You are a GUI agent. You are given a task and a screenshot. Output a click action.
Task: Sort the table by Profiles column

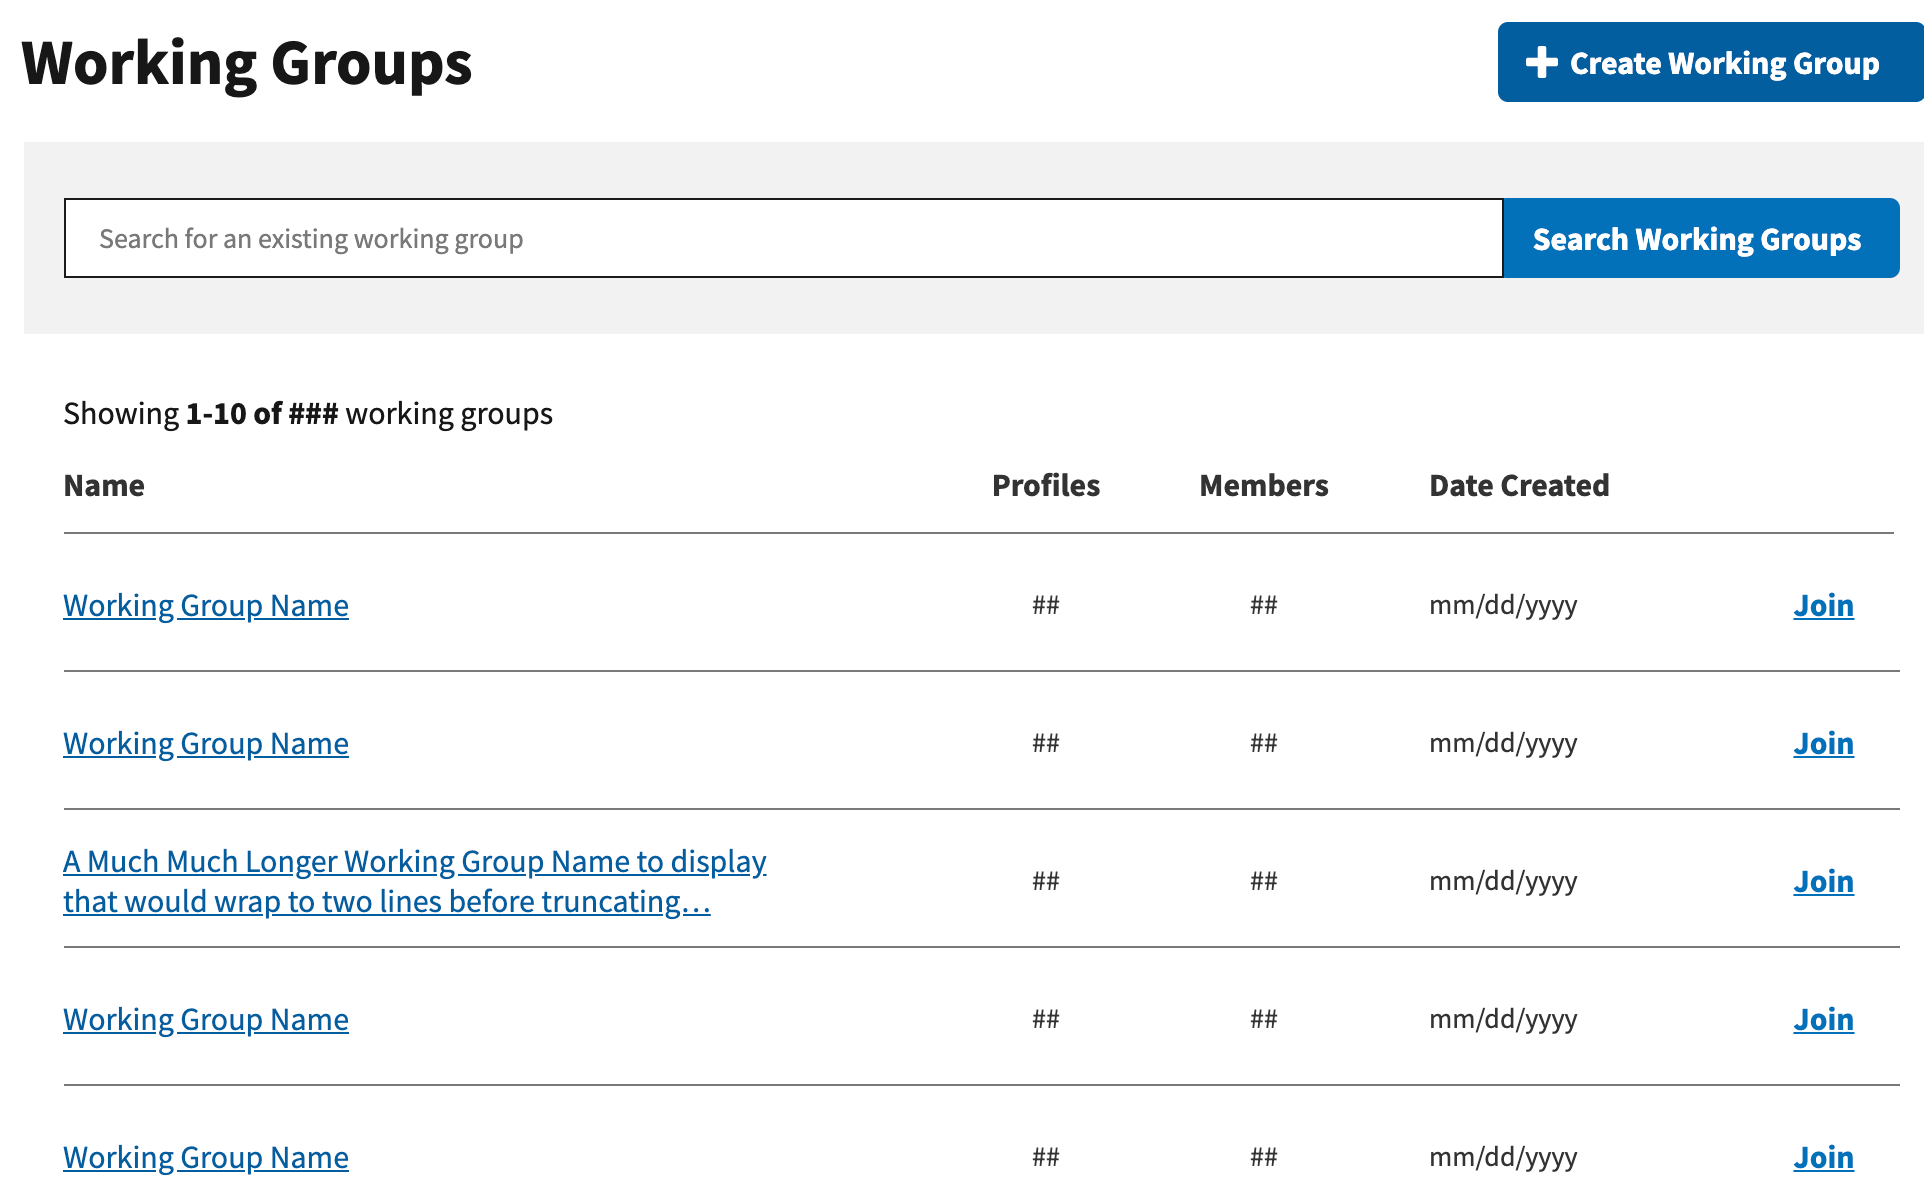point(1045,486)
